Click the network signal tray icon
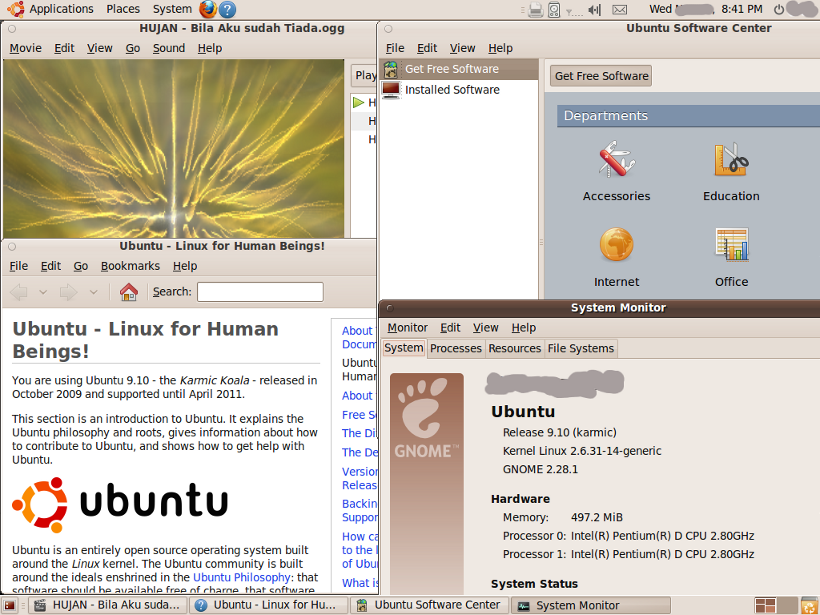820x615 pixels. tap(574, 10)
